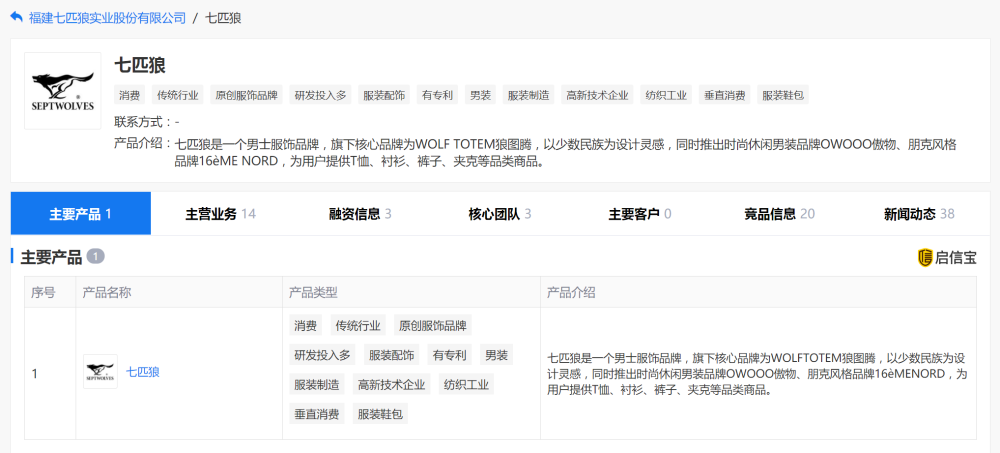Click header tag 有专利
1000x453 pixels.
pyautogui.click(x=437, y=96)
